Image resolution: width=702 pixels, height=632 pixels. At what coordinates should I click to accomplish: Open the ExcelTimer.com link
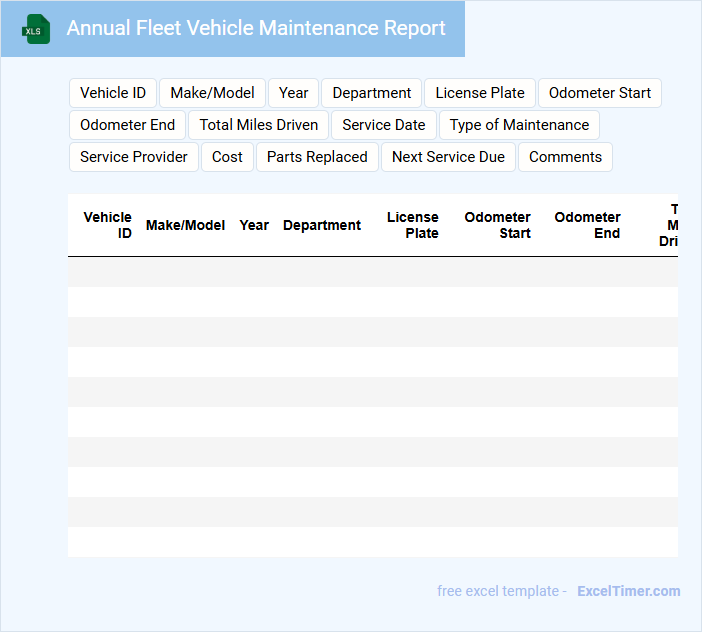pos(628,591)
